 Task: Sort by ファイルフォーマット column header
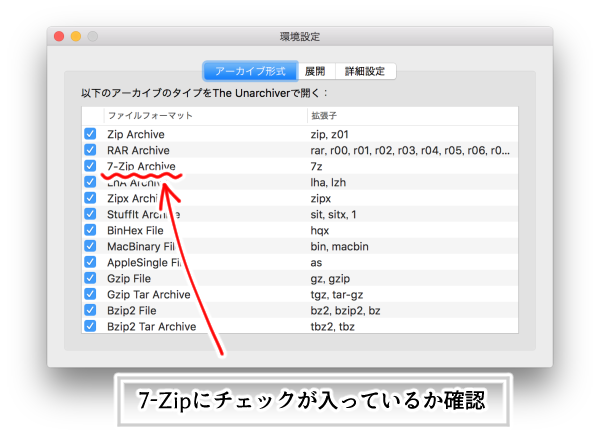(150, 116)
